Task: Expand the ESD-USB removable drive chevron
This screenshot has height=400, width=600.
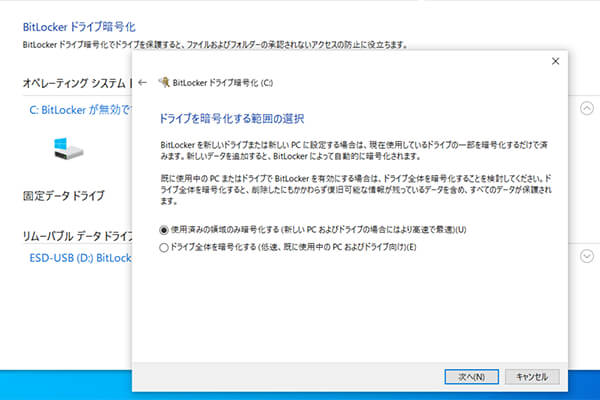Action: 587,256
